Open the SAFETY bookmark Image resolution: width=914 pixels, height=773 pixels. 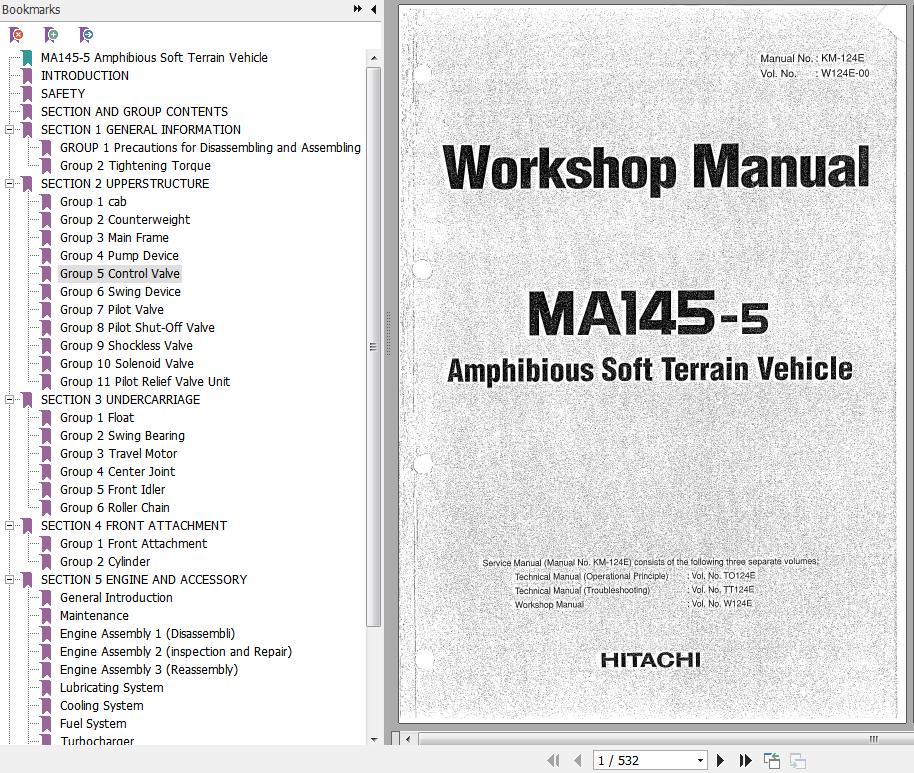(x=63, y=94)
